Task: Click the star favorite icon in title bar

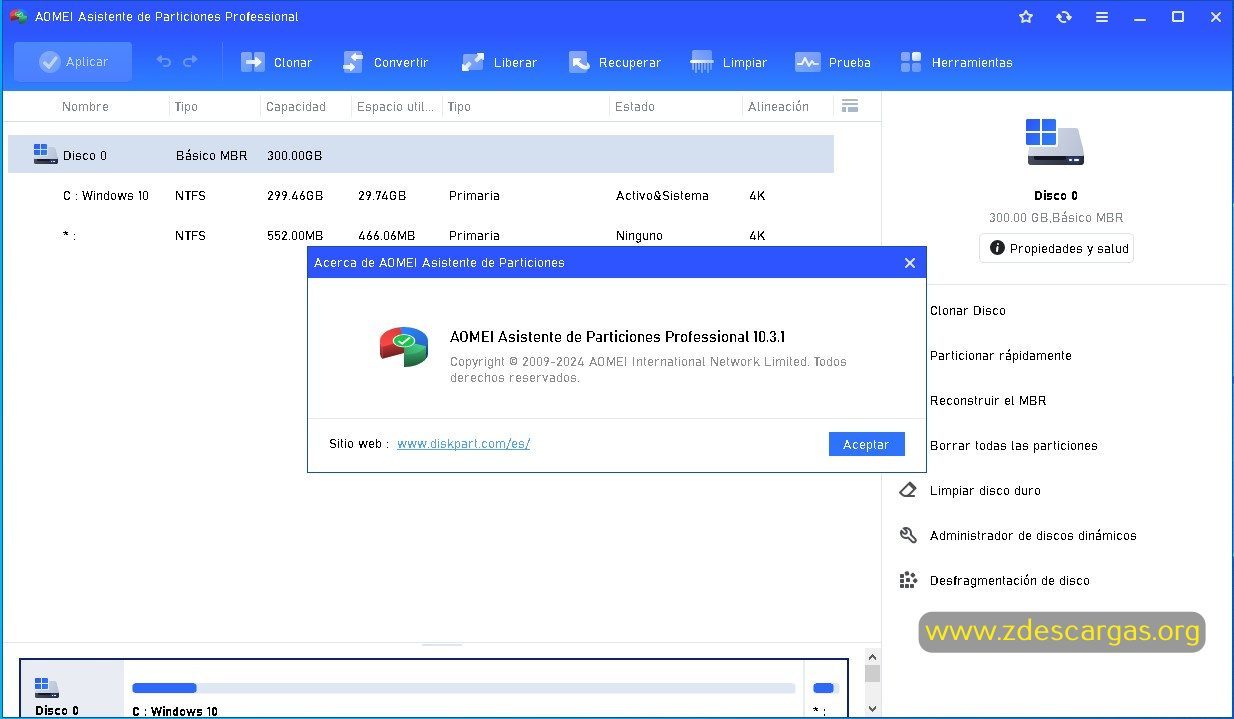Action: click(x=1025, y=17)
